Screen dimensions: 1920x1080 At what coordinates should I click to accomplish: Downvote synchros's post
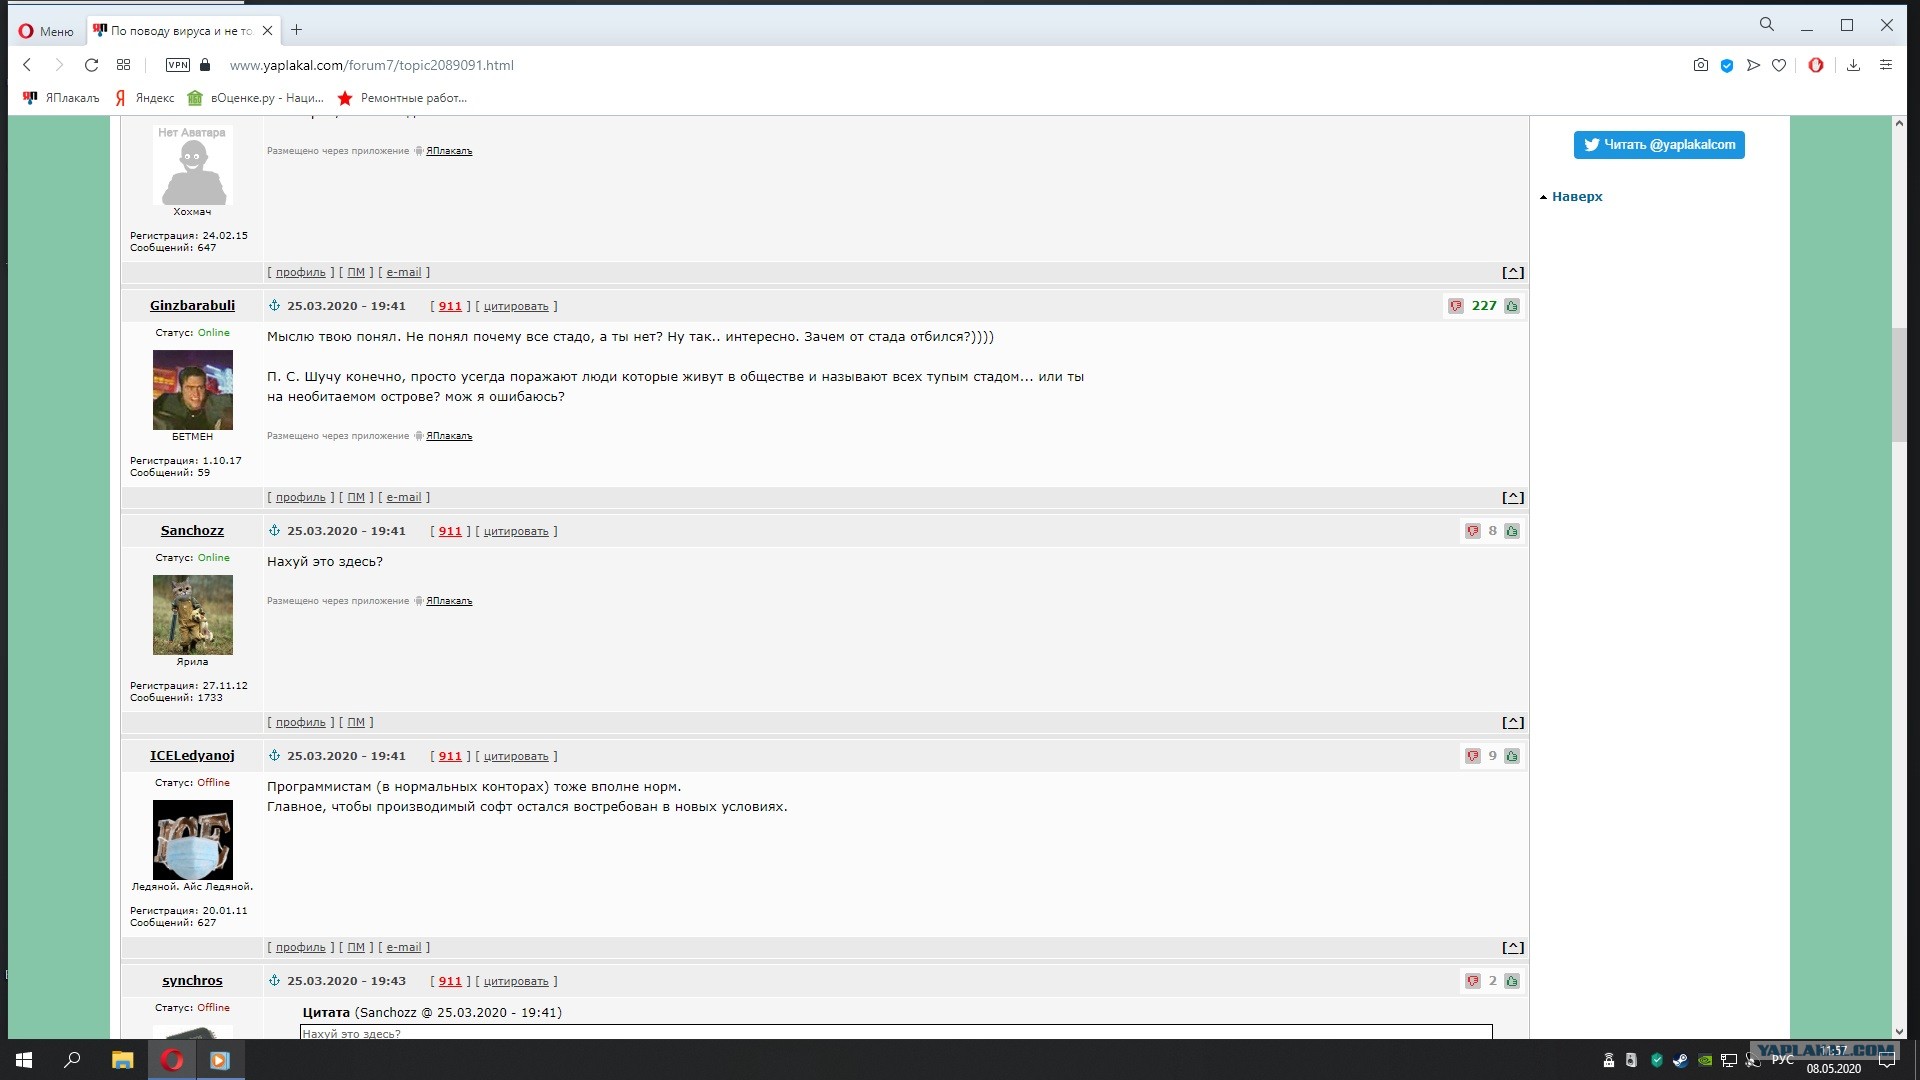point(1473,981)
